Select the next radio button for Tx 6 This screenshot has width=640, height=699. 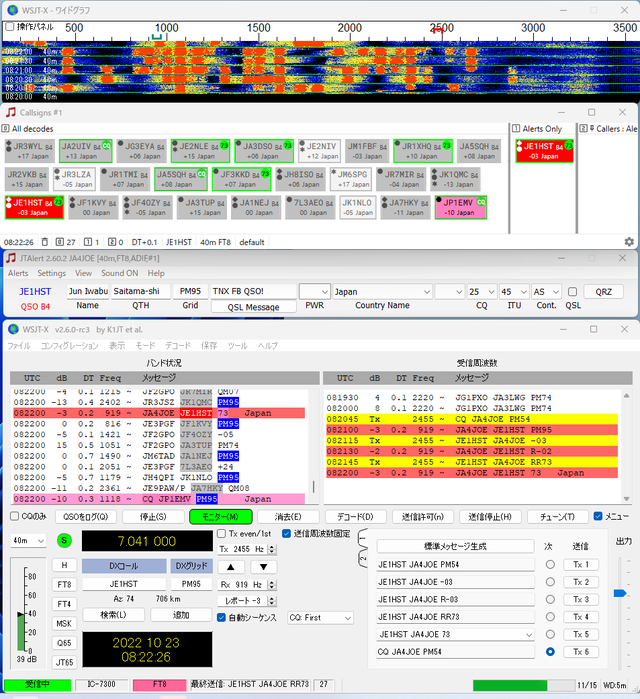click(x=550, y=652)
